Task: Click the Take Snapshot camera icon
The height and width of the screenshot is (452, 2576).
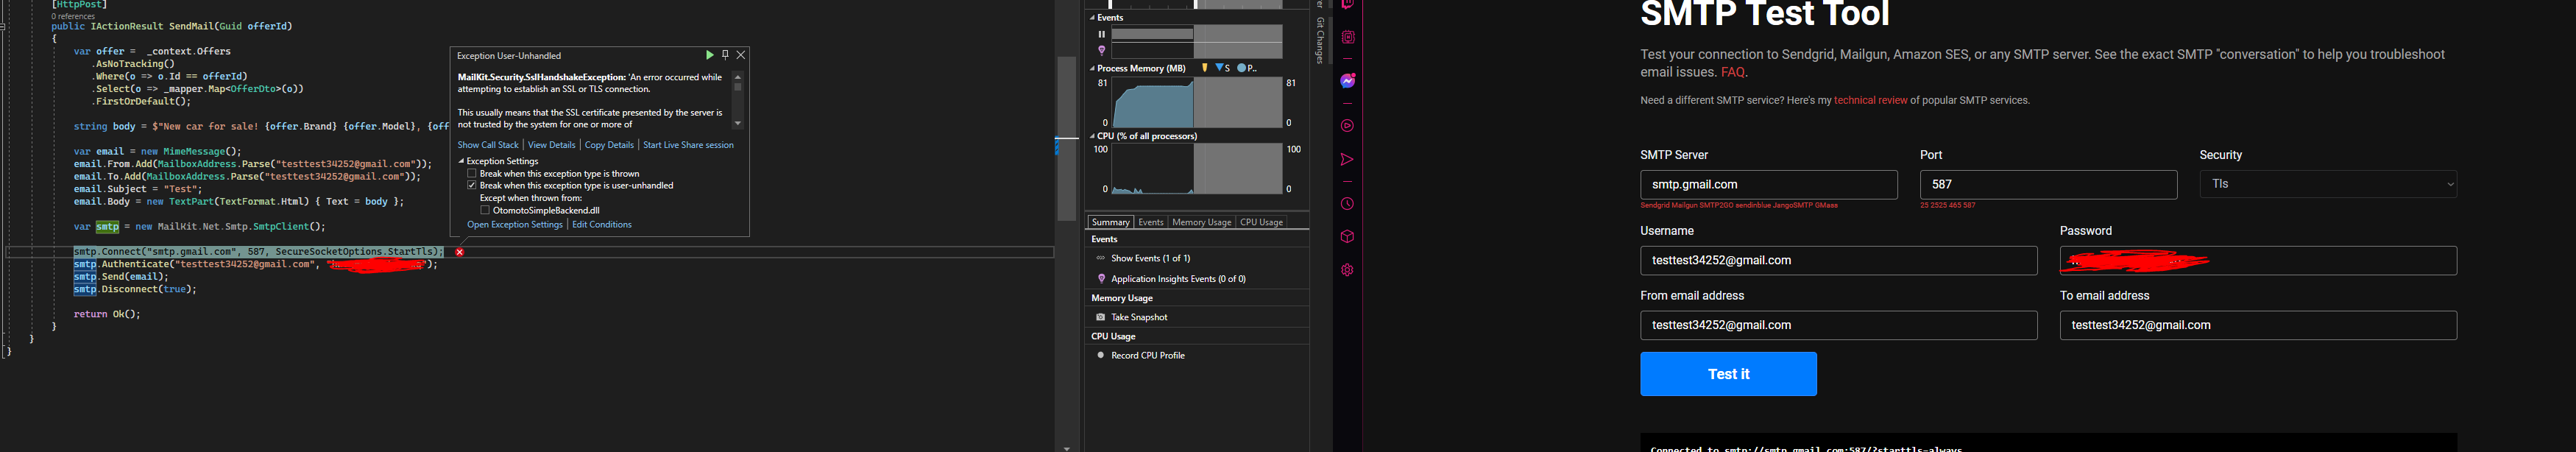Action: (x=1101, y=317)
